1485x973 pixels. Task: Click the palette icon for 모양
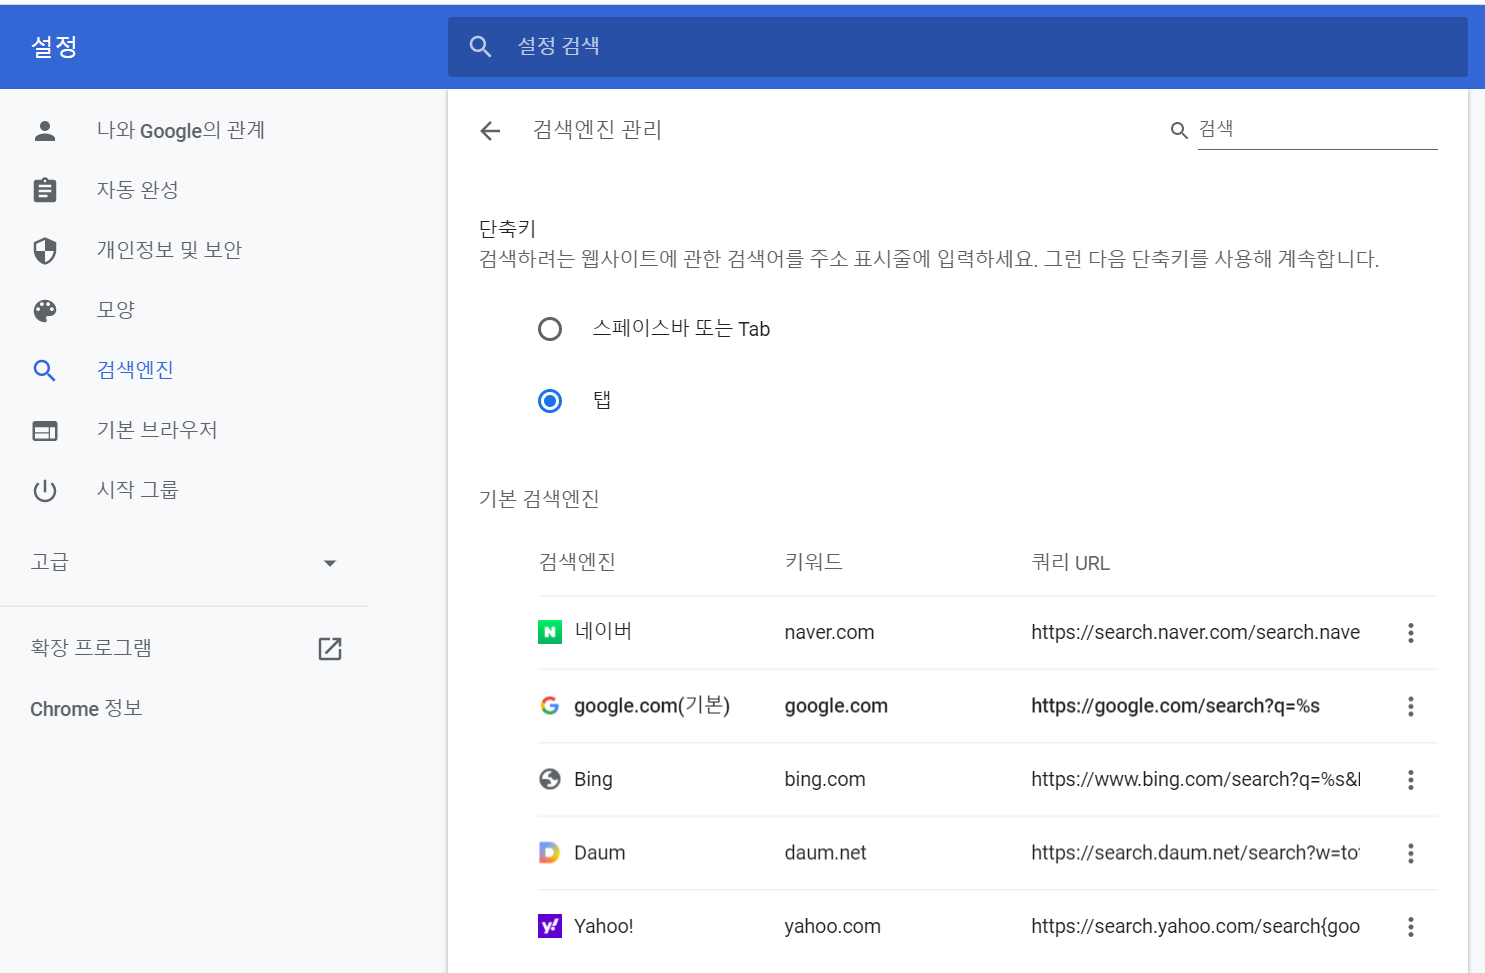(x=45, y=310)
